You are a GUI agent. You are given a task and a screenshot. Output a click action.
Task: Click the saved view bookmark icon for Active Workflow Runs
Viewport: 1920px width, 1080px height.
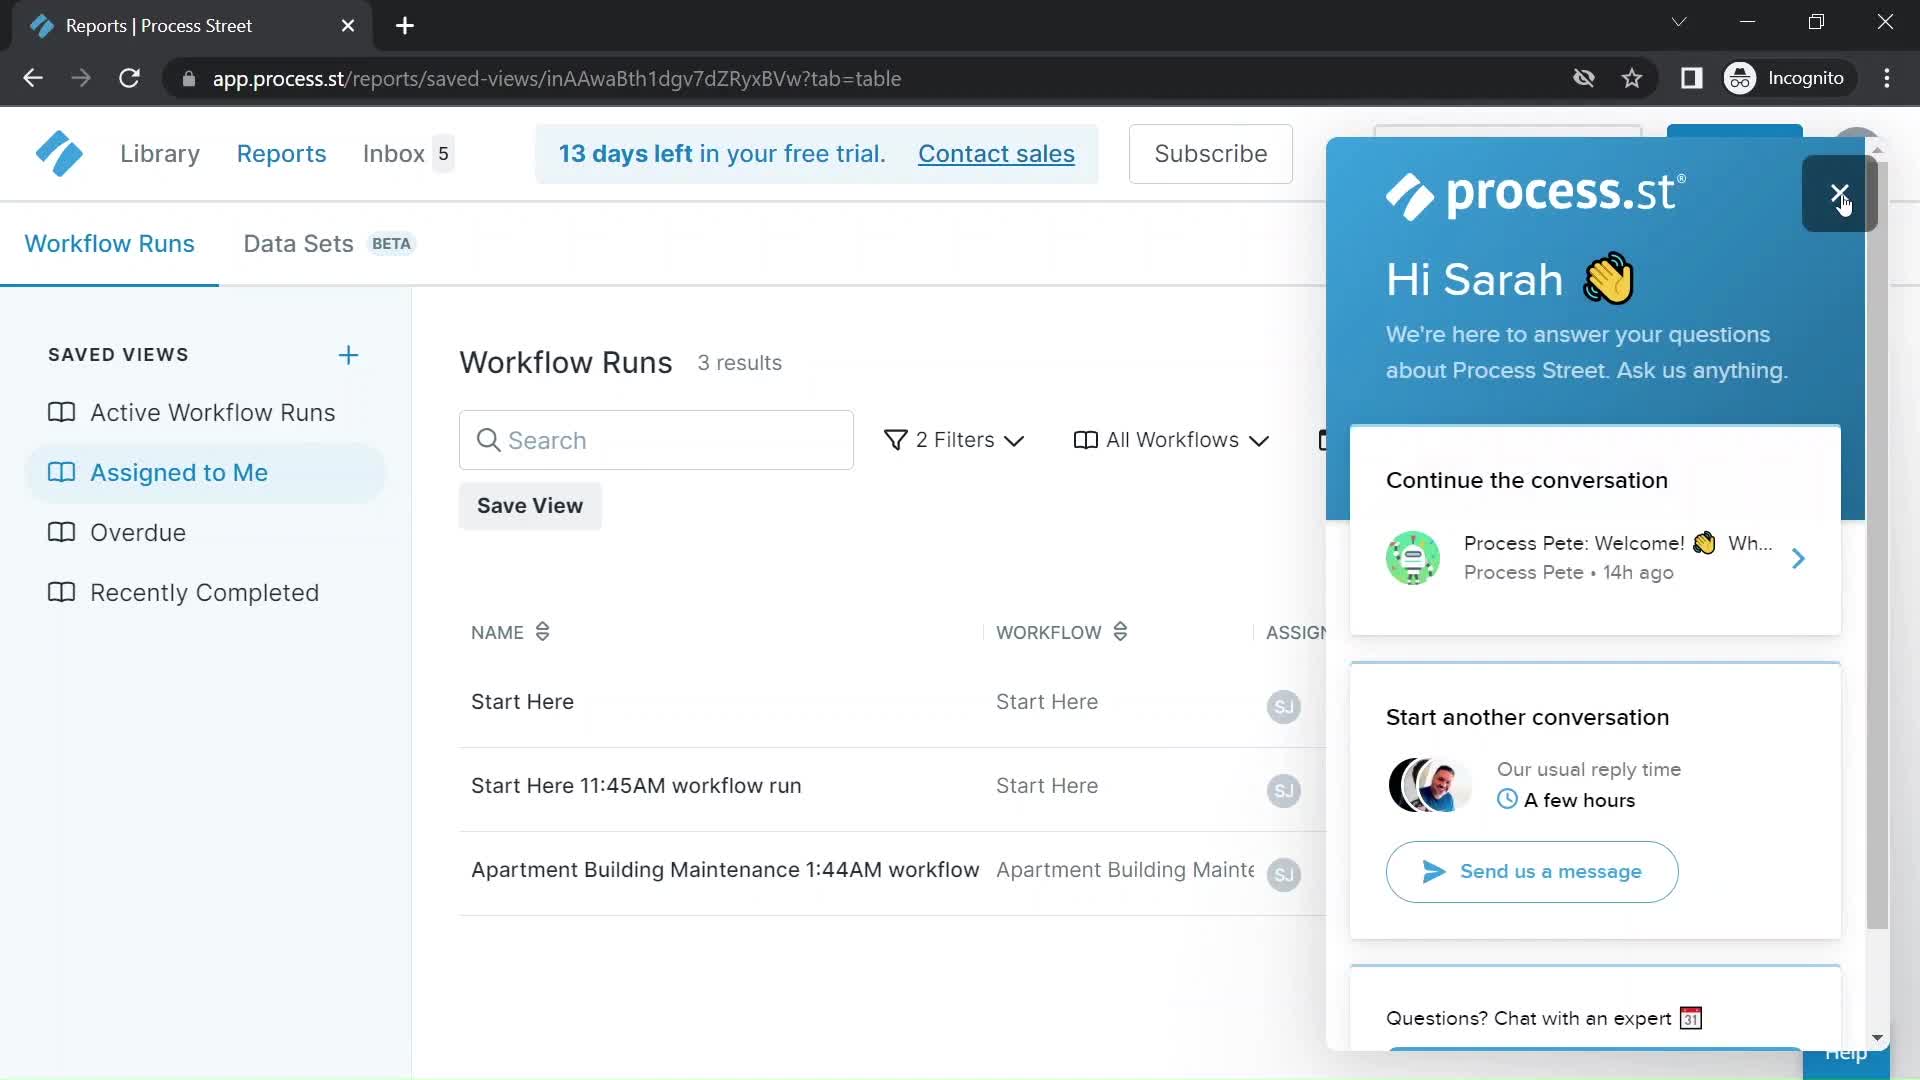pos(61,411)
